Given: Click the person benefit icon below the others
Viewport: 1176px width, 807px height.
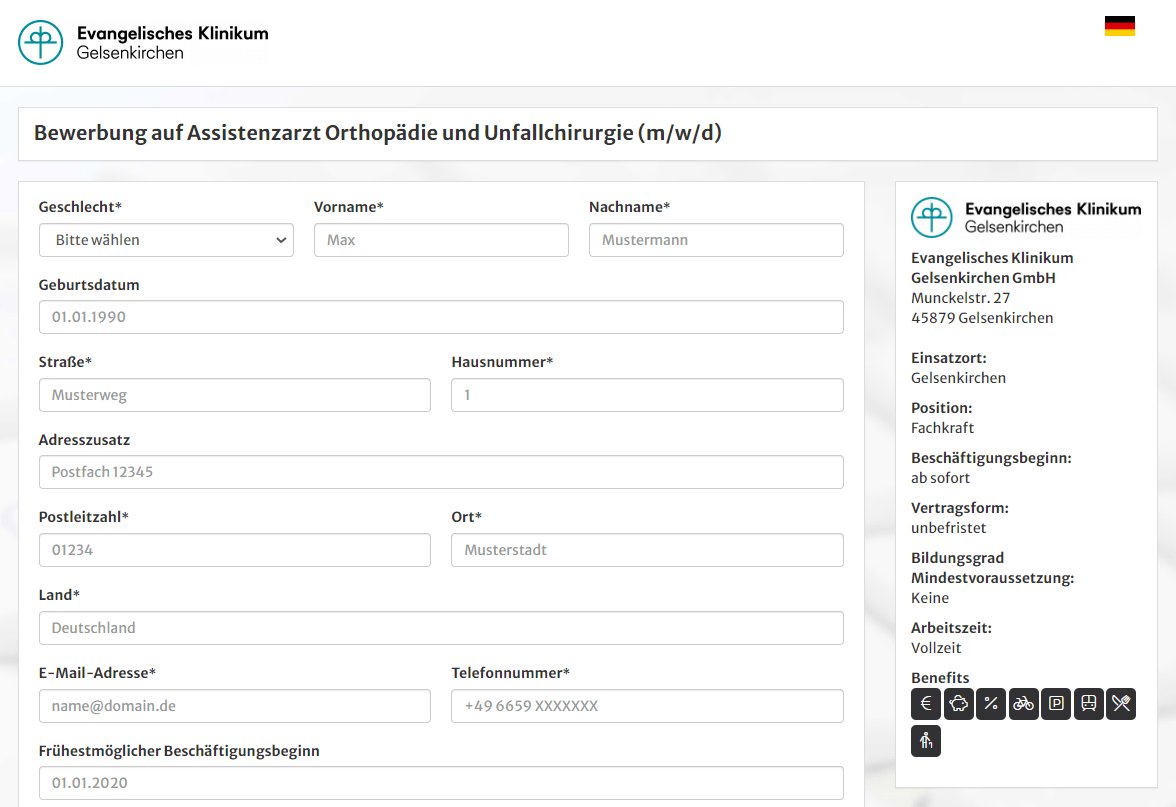Looking at the screenshot, I should coord(925,740).
